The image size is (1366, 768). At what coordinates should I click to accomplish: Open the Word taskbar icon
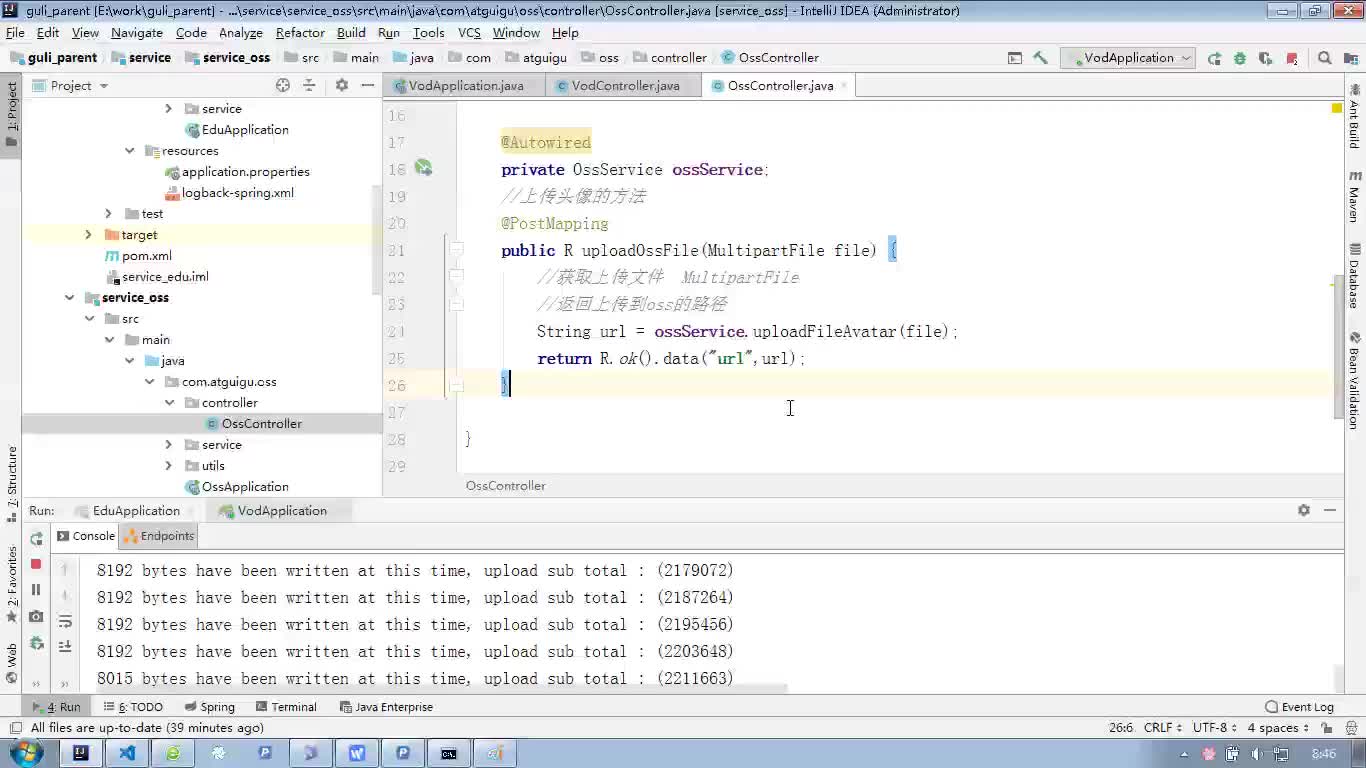[357, 753]
